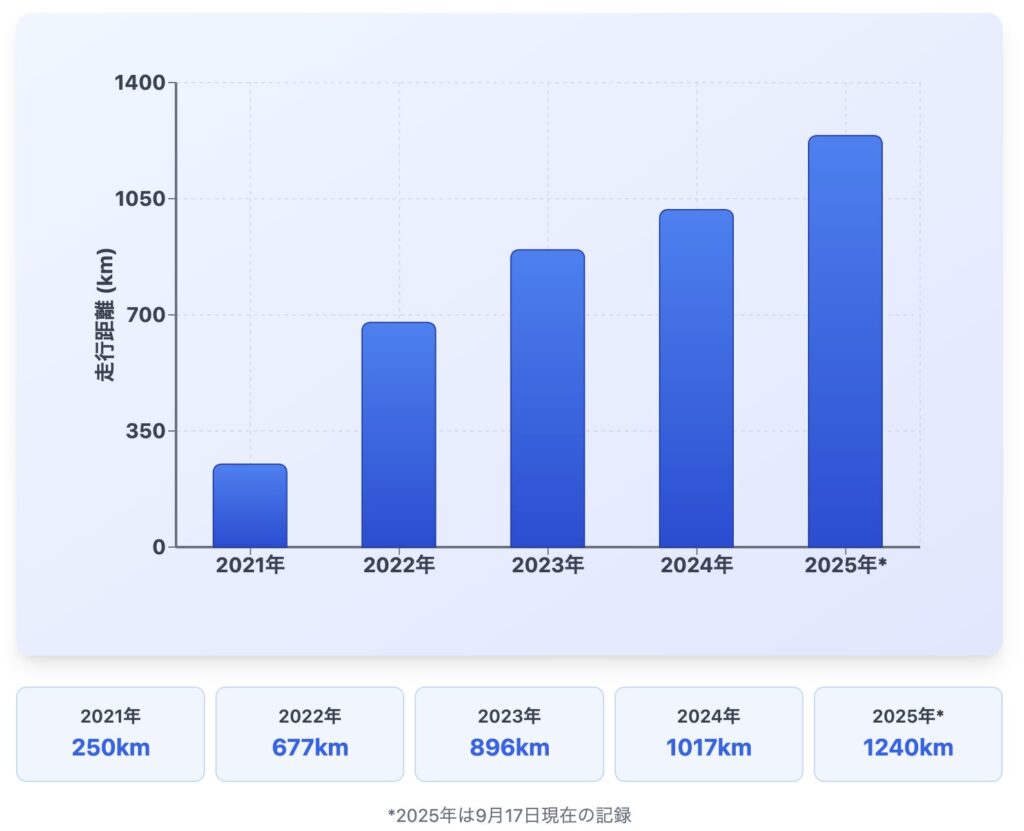The width and height of the screenshot is (1024, 831).
Task: Click the tallest bar for 2025年*
Action: coord(845,341)
